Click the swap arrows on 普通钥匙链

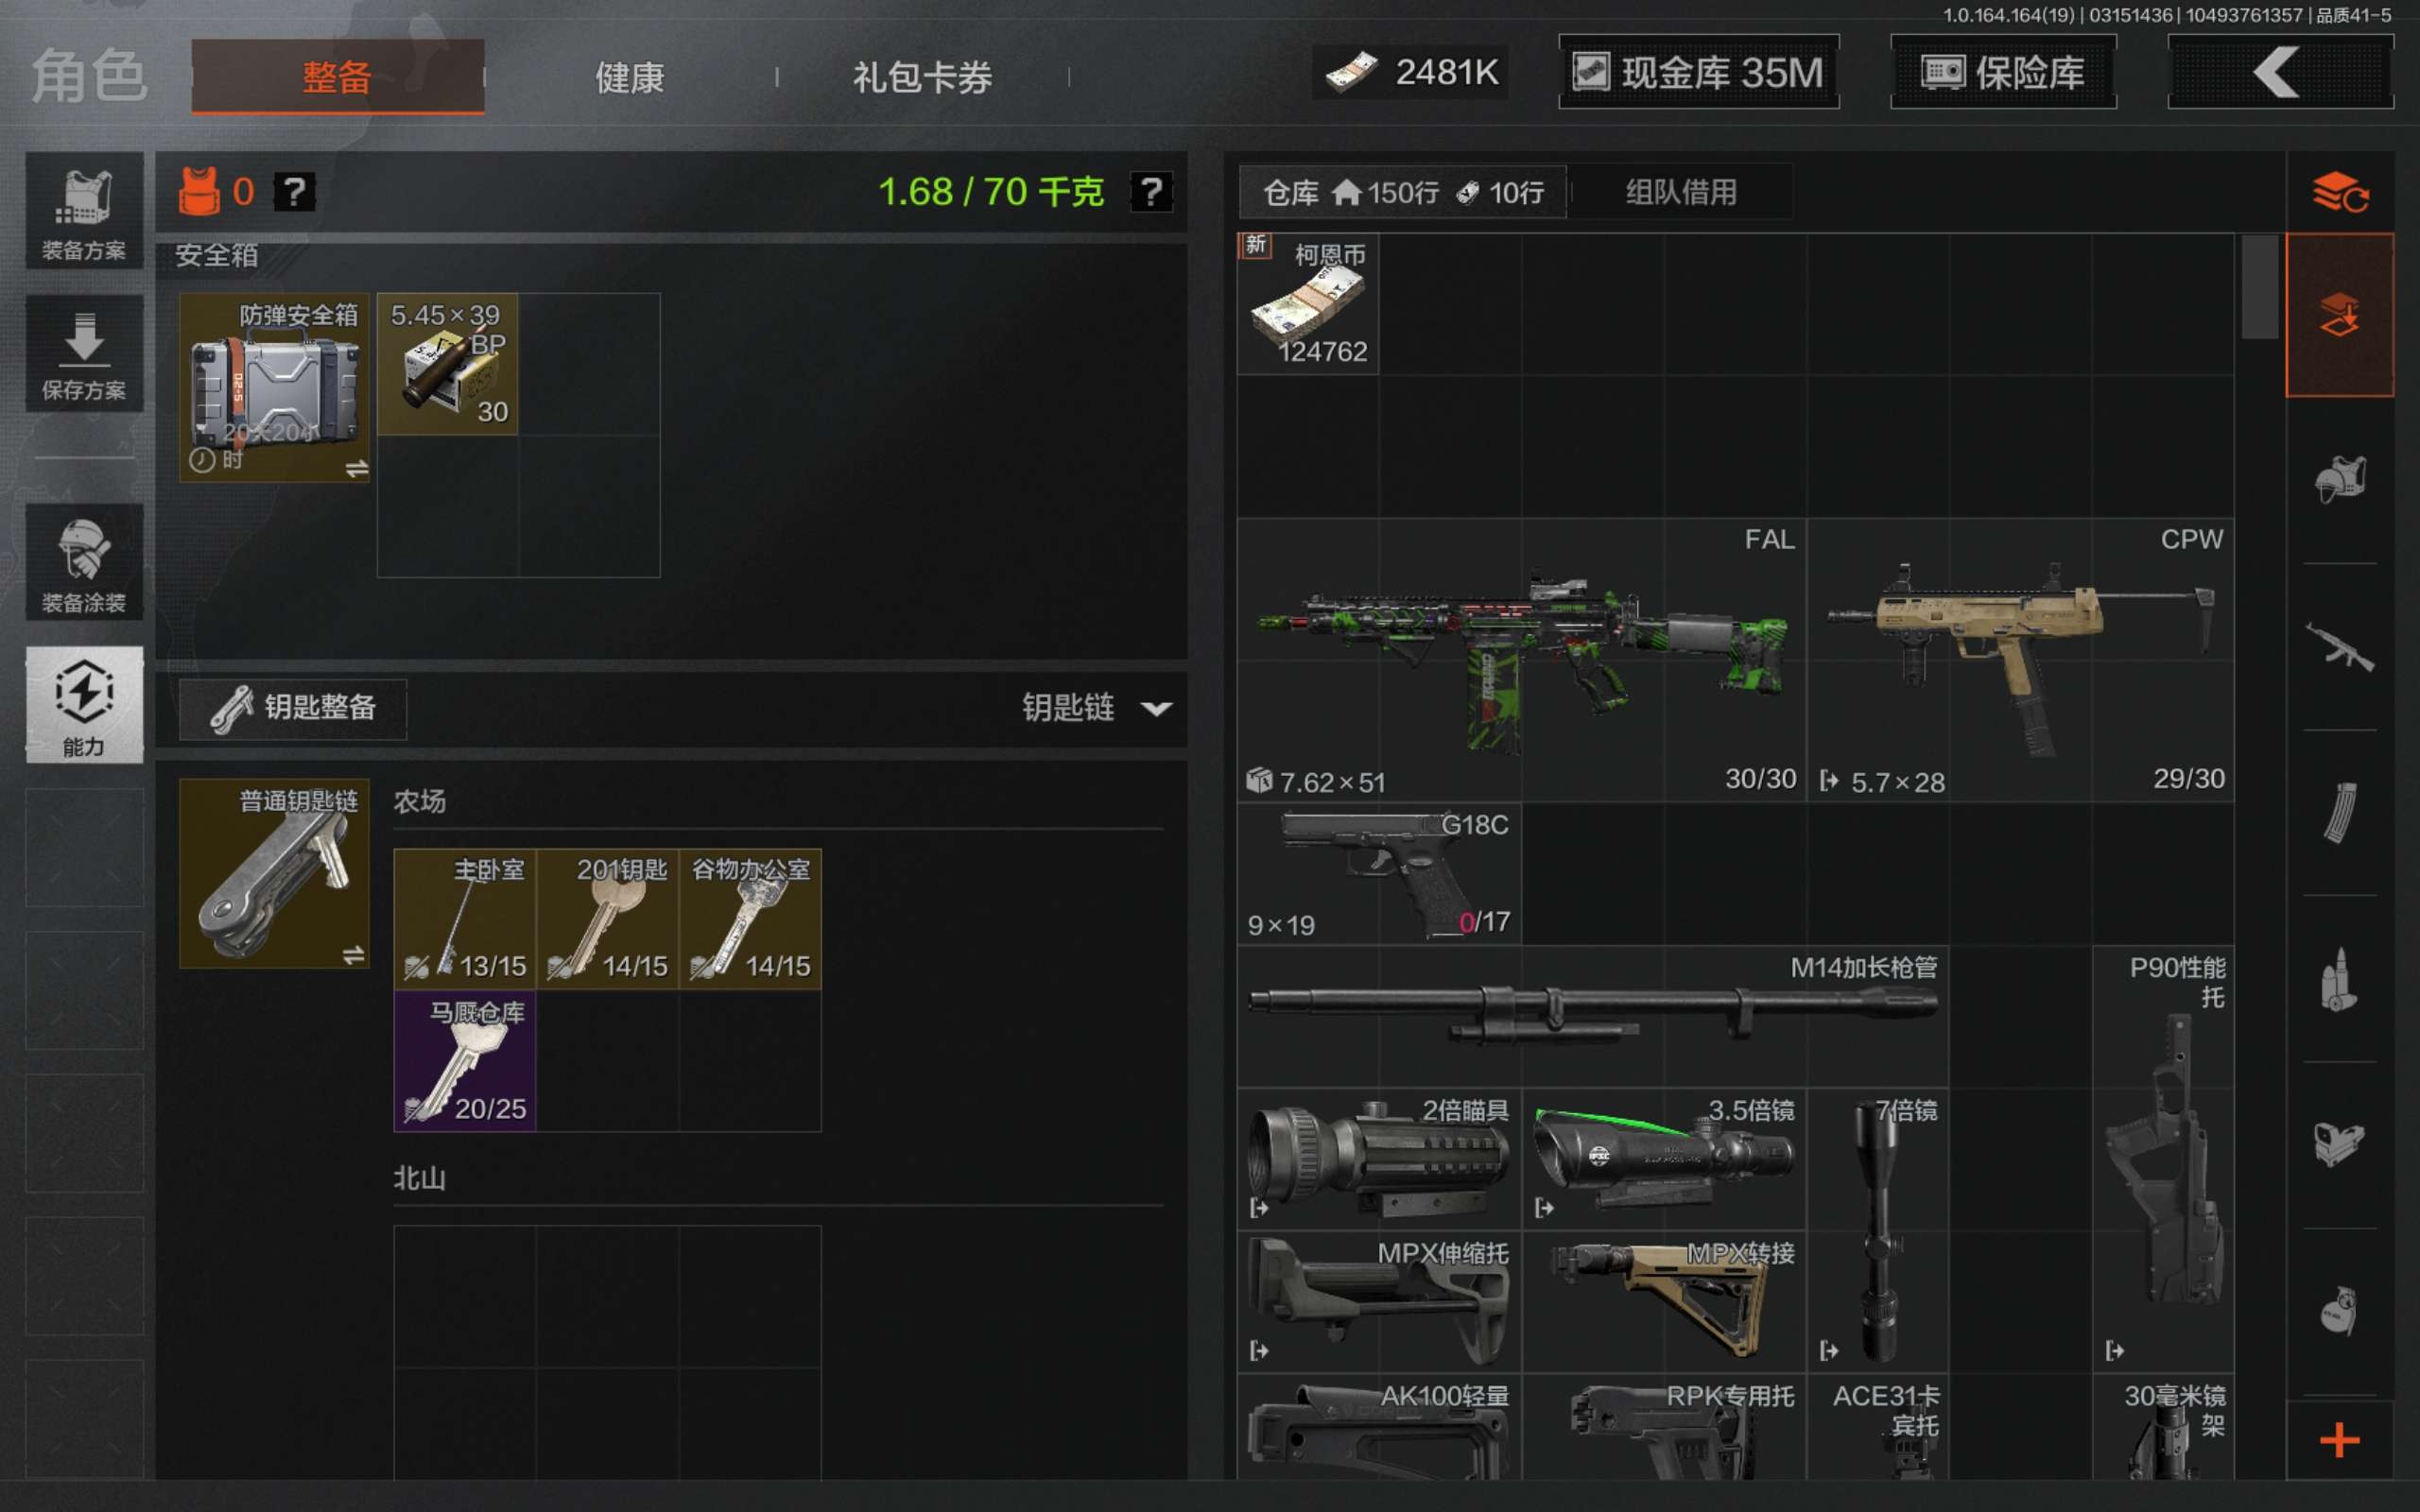coord(354,955)
